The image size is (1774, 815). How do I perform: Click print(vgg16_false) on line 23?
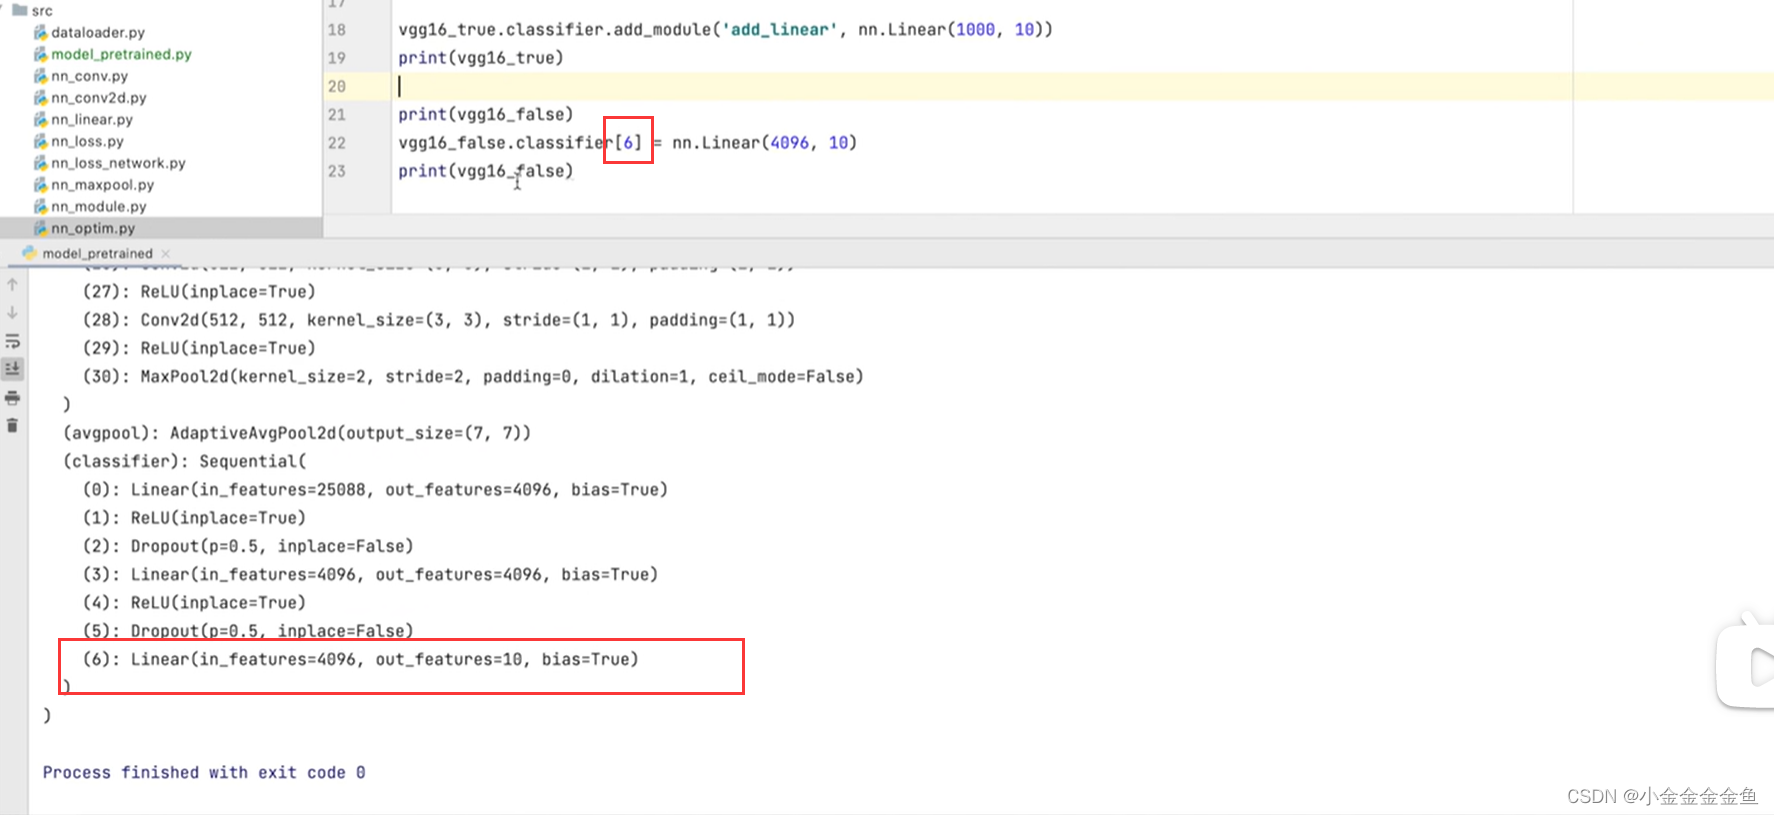[486, 171]
